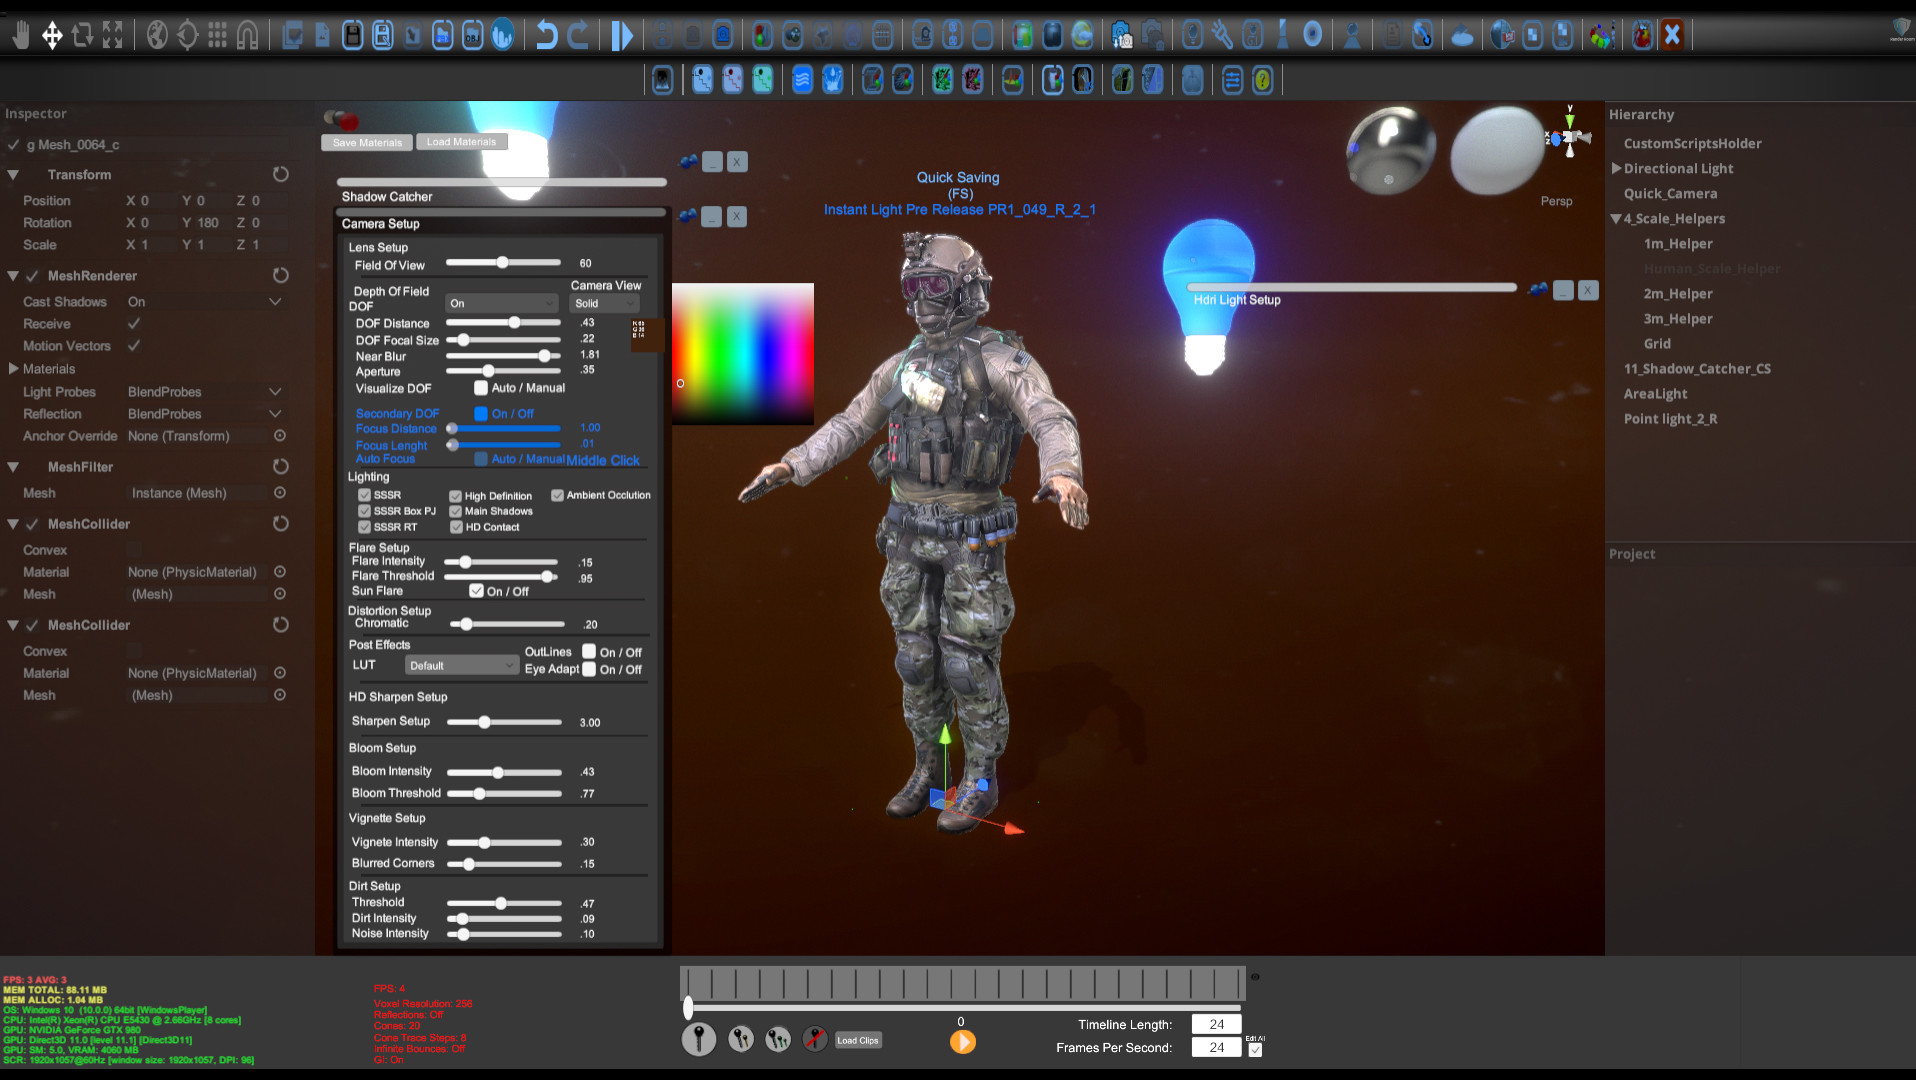The height and width of the screenshot is (1080, 1916).
Task: Expand Directional Light in the Hierarchy
Action: point(1617,168)
